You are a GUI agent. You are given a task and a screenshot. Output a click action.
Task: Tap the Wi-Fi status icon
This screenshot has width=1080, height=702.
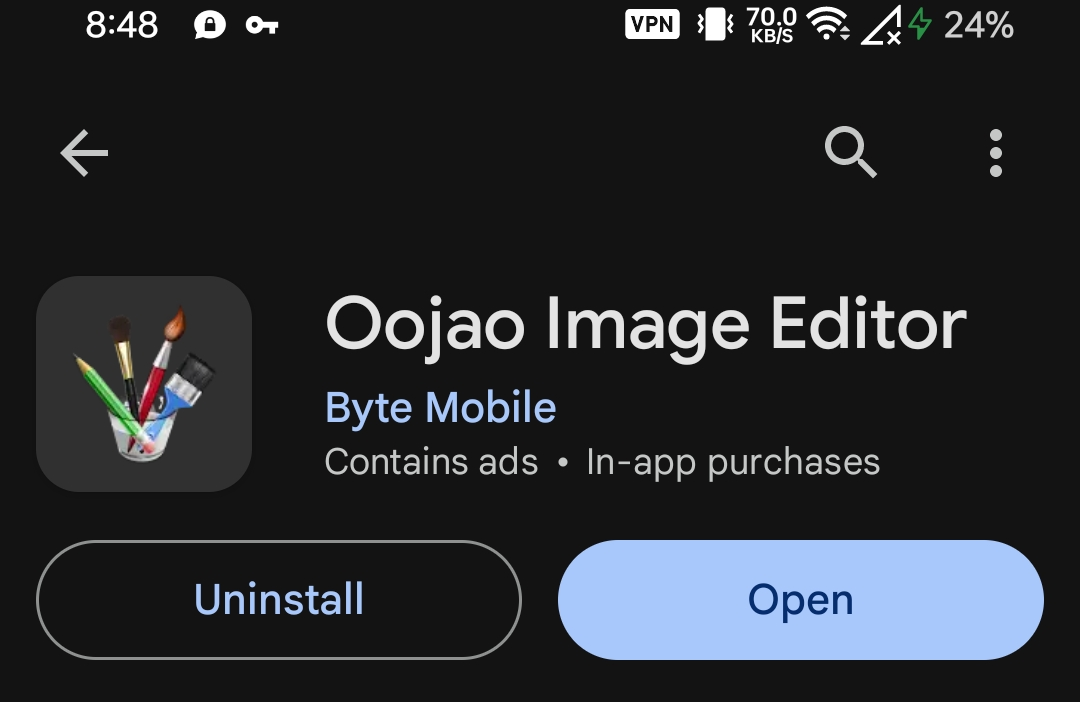coord(828,25)
